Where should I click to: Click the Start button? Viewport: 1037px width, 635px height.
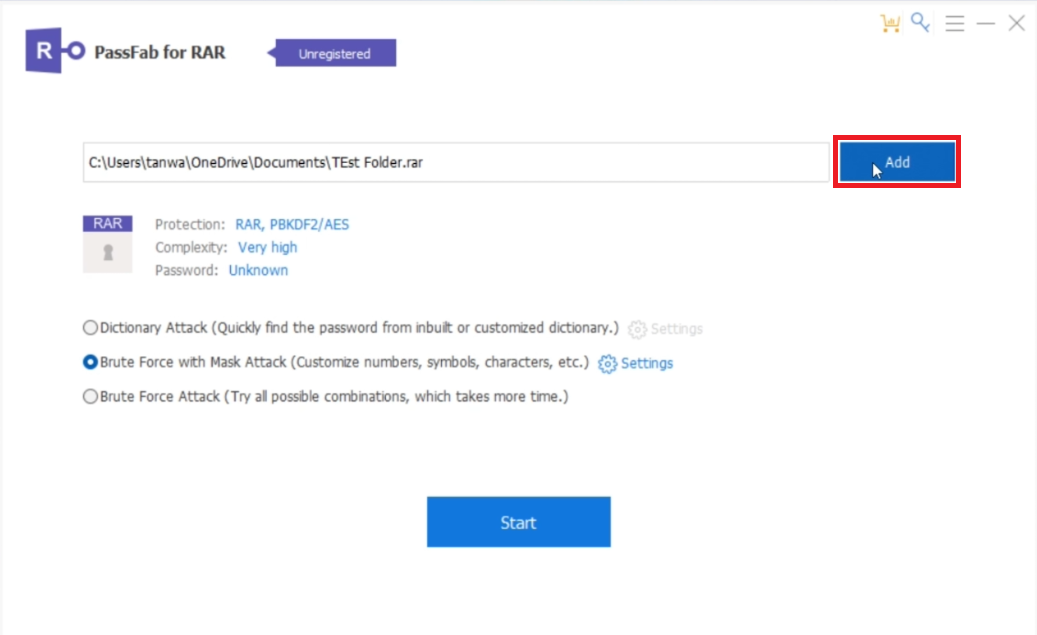click(518, 522)
